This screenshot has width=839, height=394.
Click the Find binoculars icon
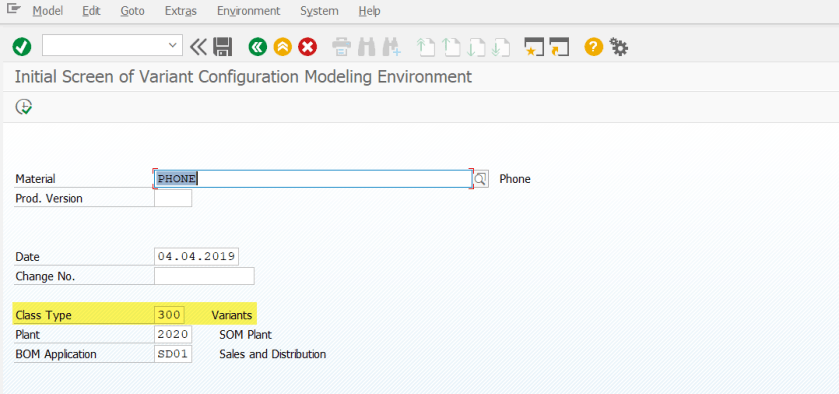(367, 47)
